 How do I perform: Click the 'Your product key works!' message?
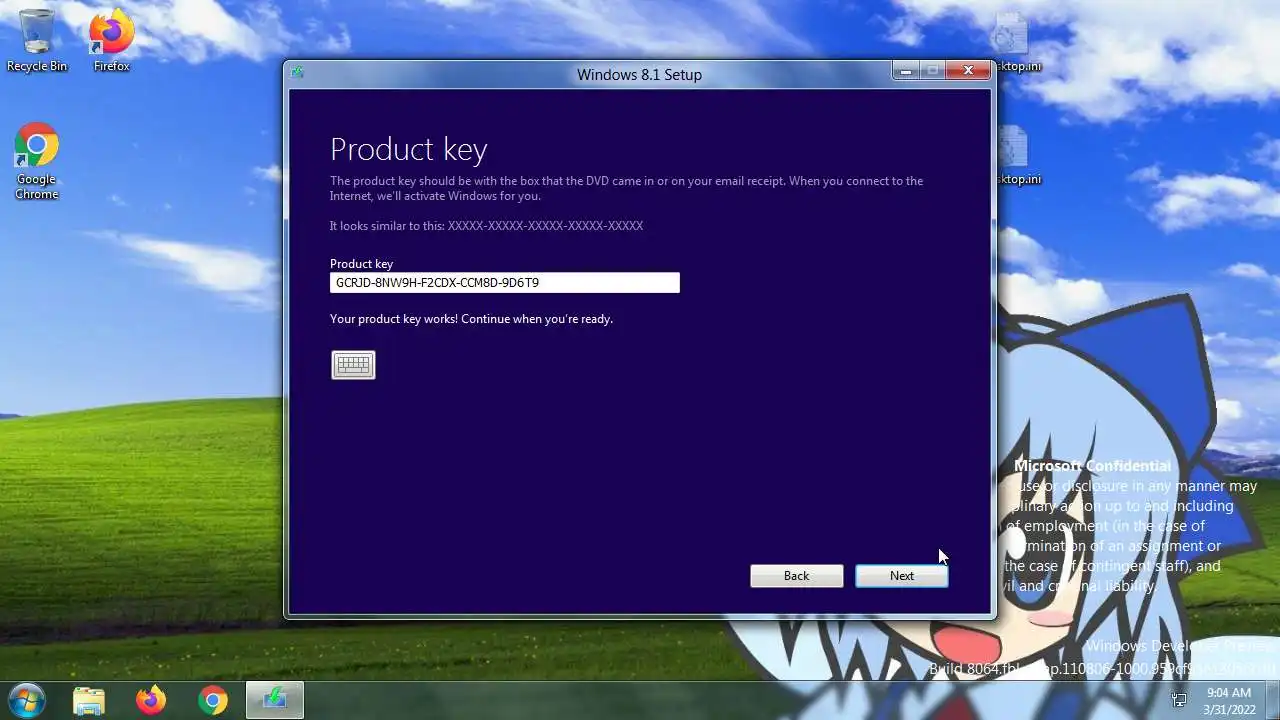471,319
